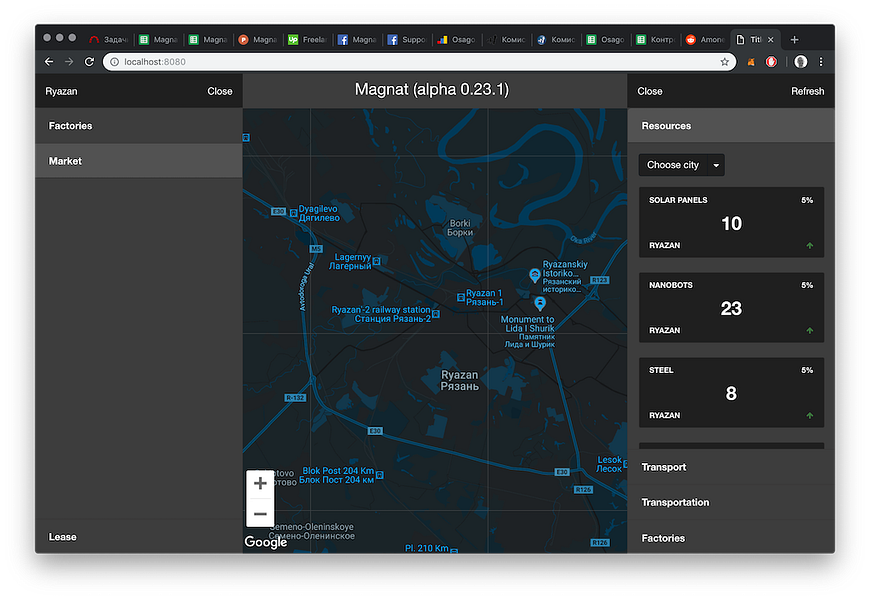
Task: Click the localhost:8080 address bar
Action: pos(419,62)
